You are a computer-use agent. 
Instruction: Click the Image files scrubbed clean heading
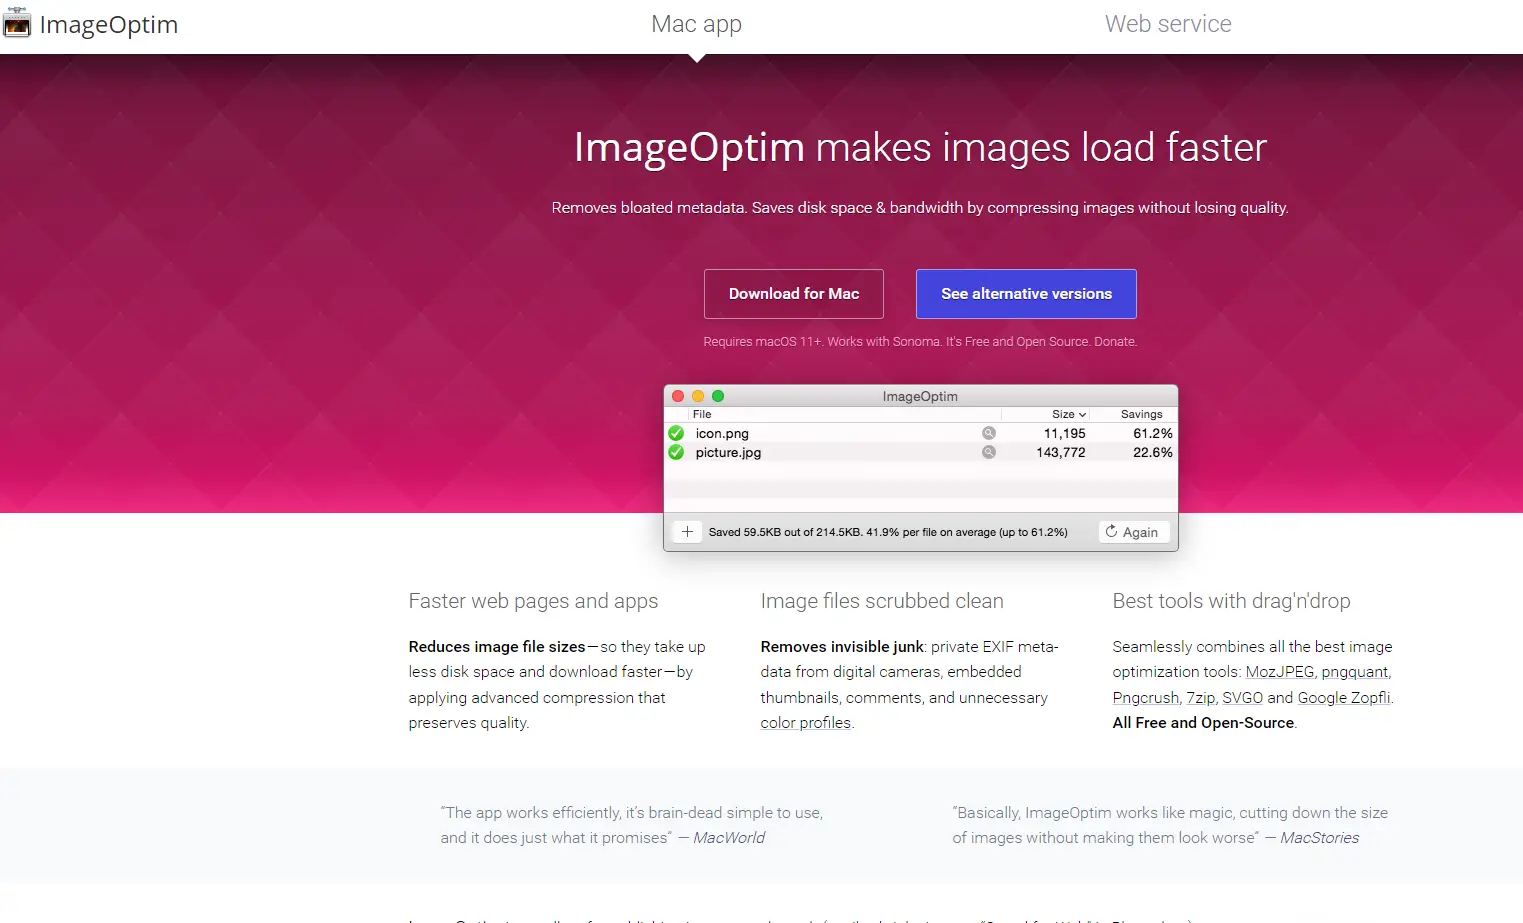pyautogui.click(x=882, y=601)
